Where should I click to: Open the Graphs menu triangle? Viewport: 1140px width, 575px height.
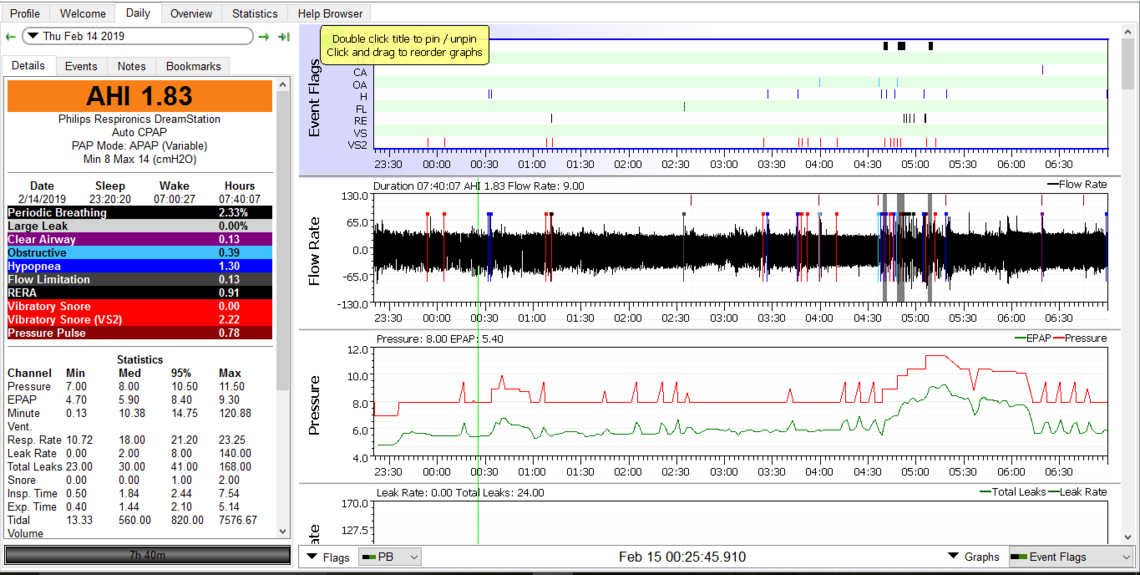pos(955,557)
